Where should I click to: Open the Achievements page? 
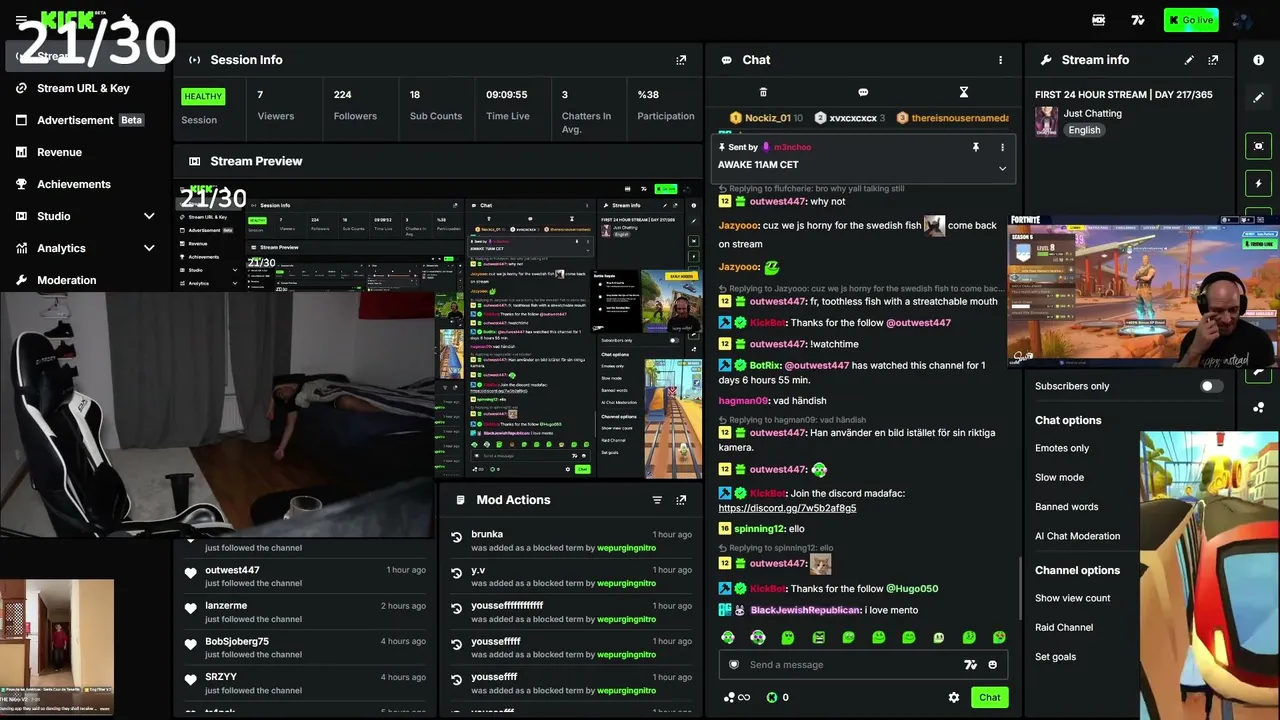[85, 184]
